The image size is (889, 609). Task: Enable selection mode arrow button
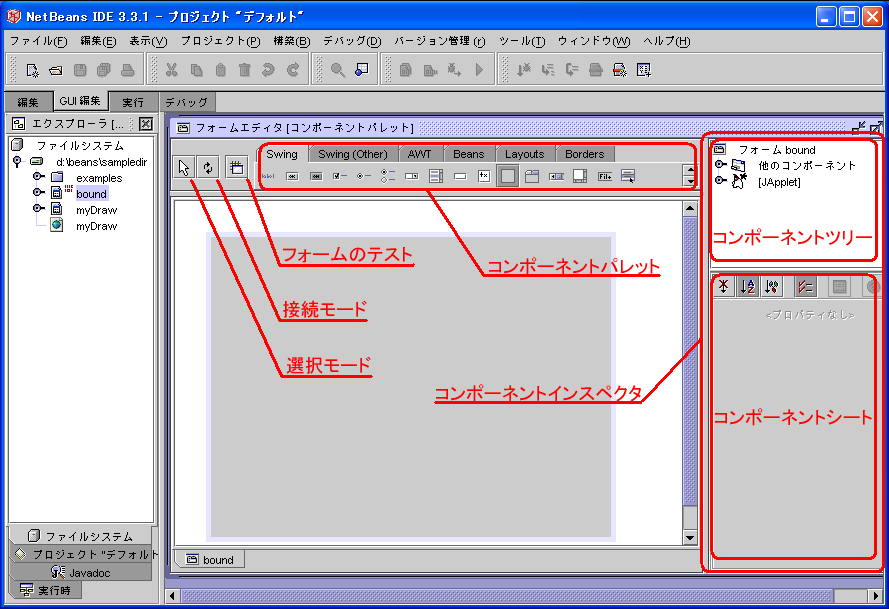click(184, 167)
